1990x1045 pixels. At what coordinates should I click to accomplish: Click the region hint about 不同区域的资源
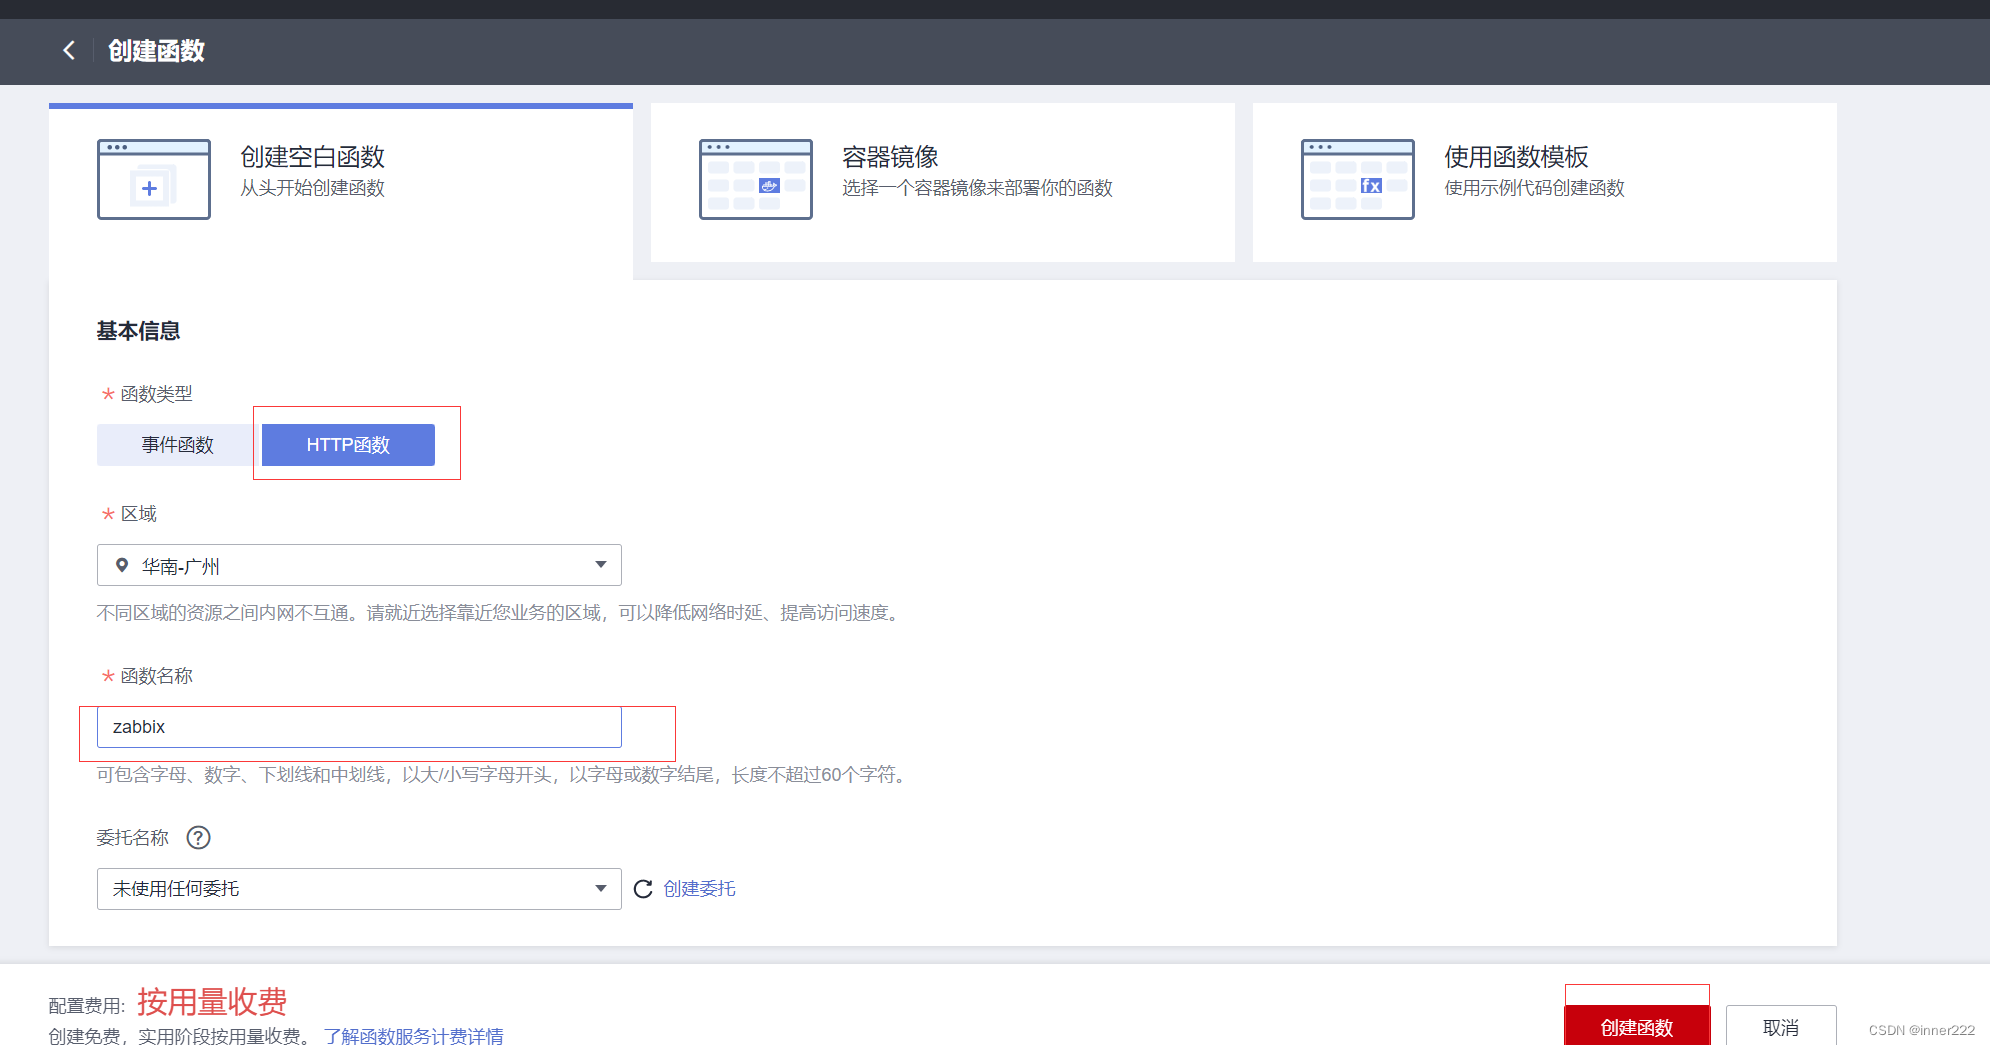501,613
